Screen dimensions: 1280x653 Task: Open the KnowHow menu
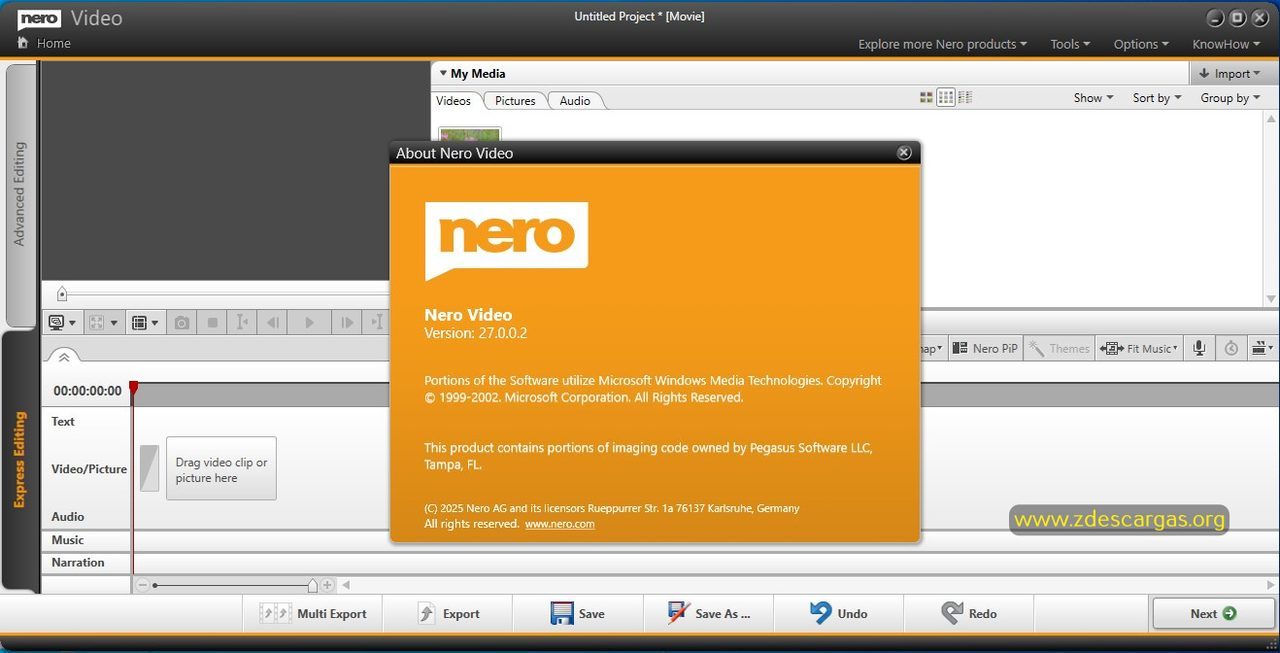click(1226, 44)
